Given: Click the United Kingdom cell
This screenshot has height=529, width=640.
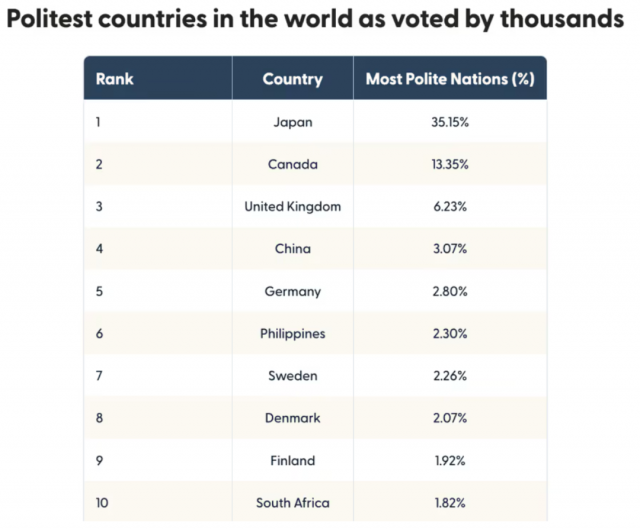Looking at the screenshot, I should [292, 206].
